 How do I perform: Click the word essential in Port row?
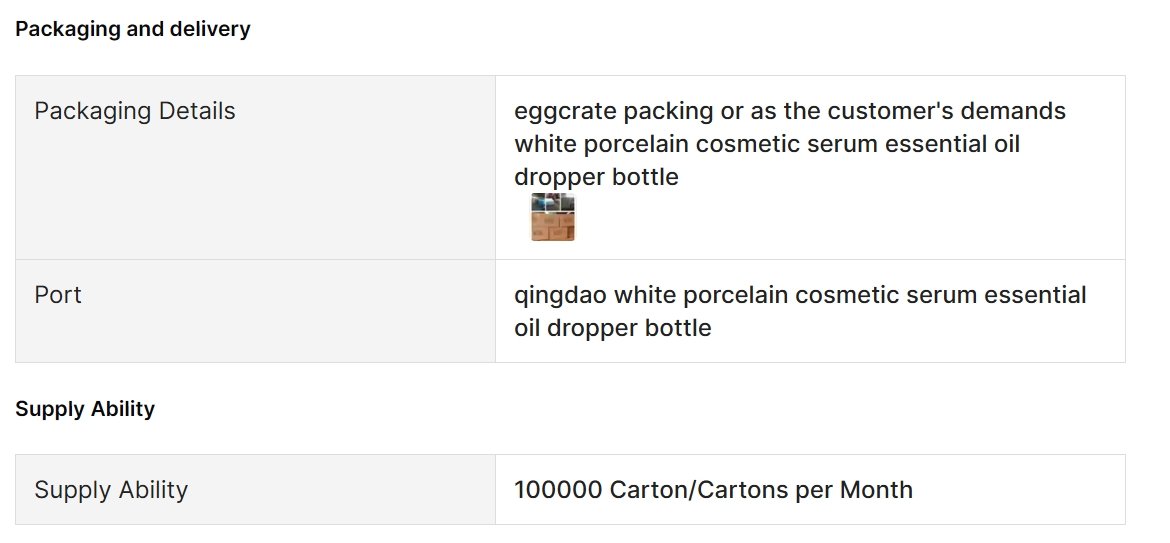(1035, 295)
